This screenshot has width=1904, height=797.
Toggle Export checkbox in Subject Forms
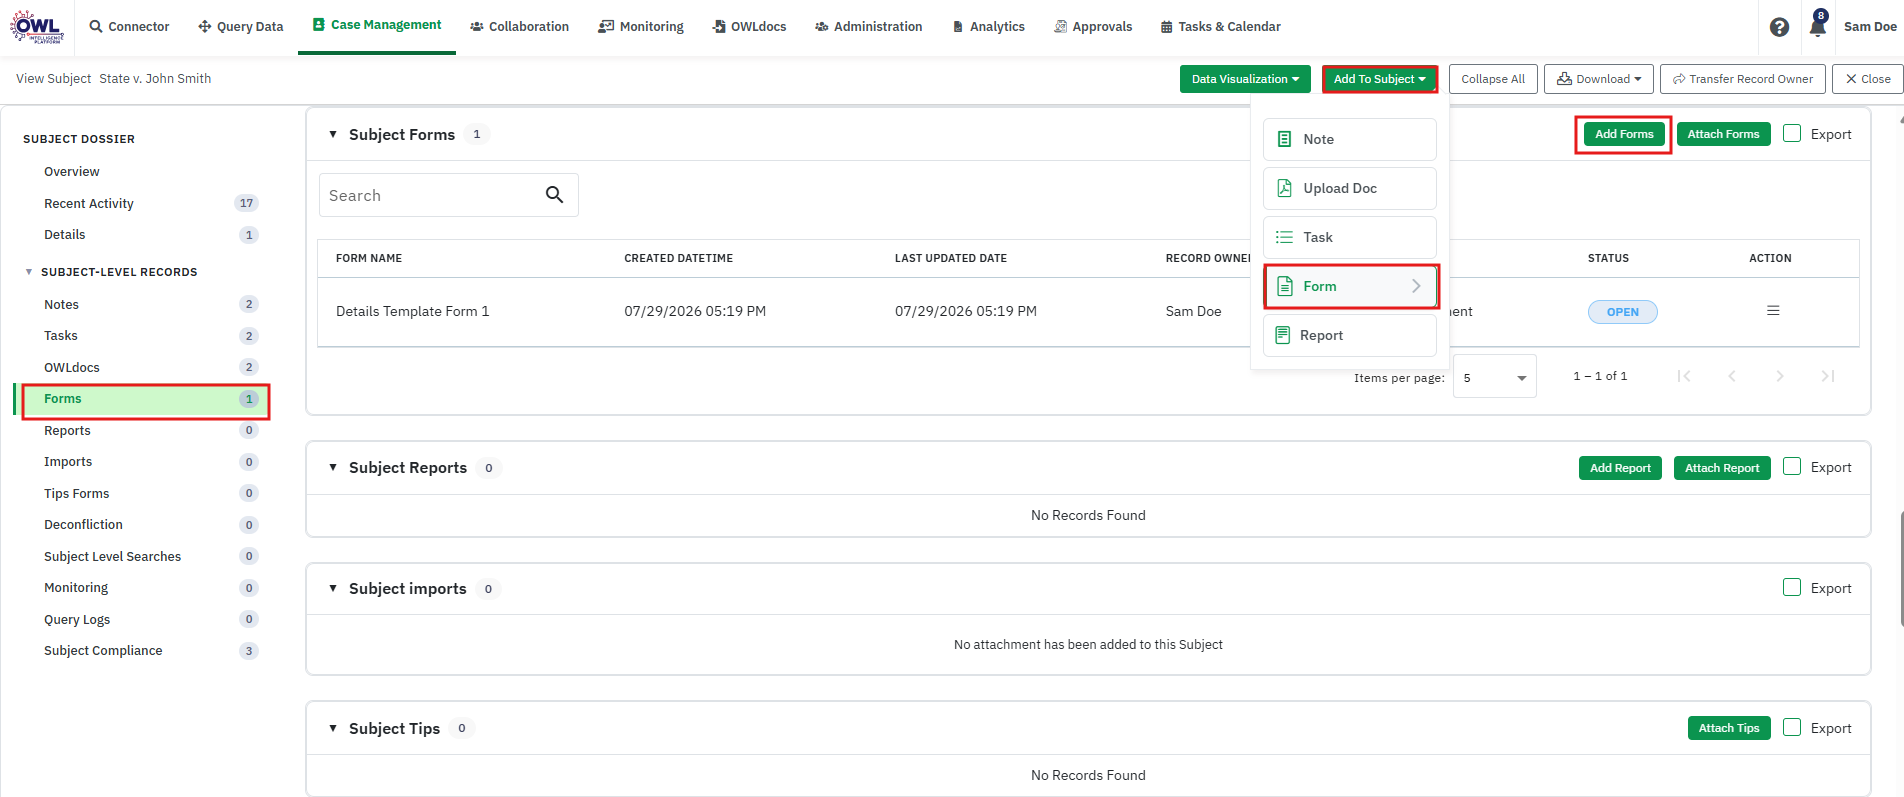[1792, 133]
